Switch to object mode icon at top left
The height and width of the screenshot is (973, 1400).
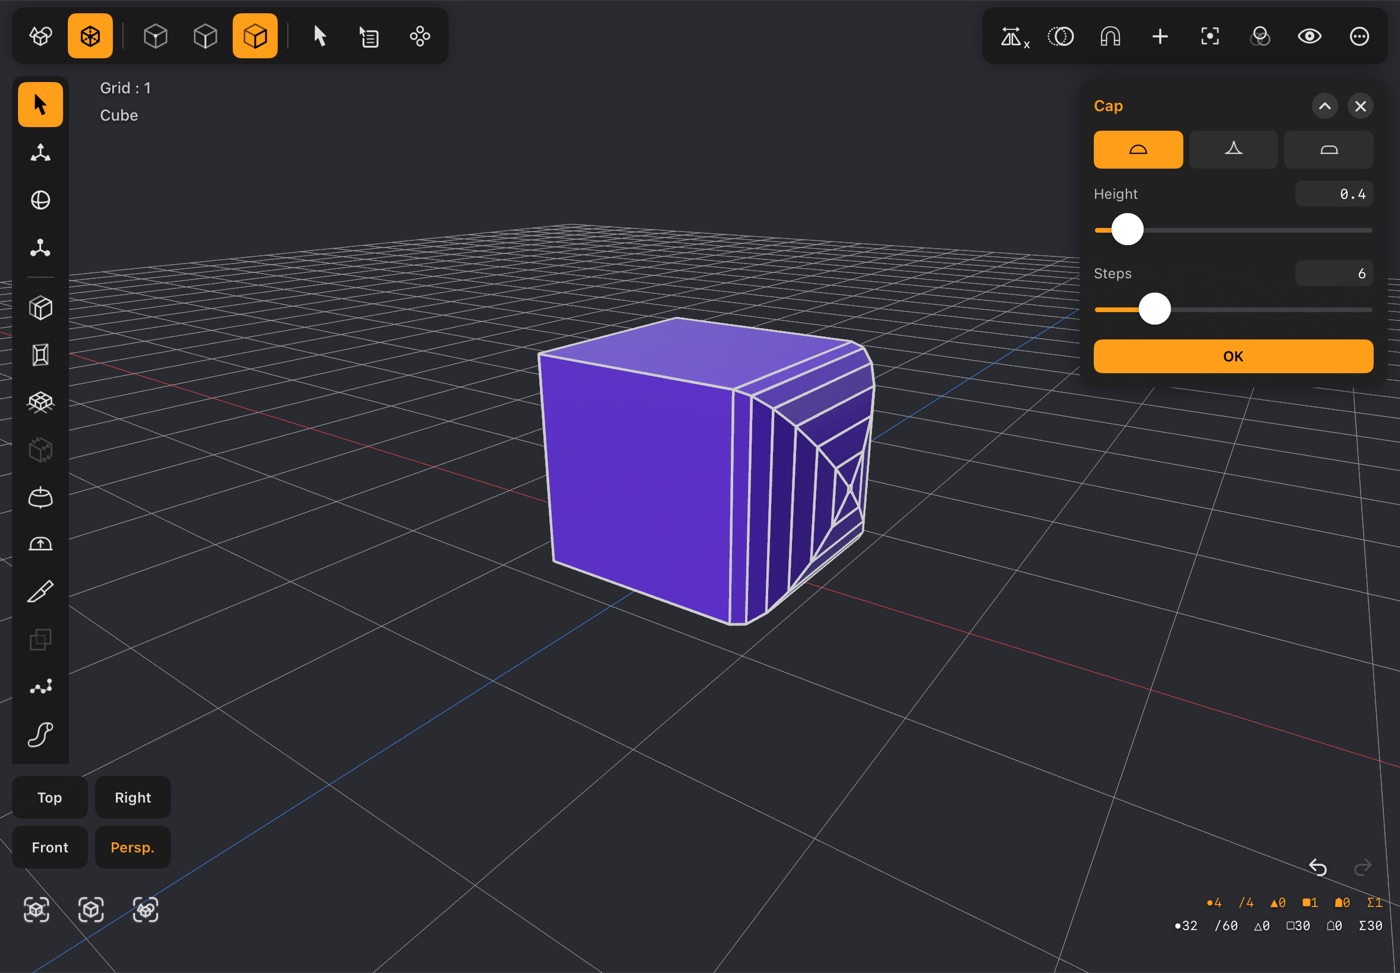(40, 36)
